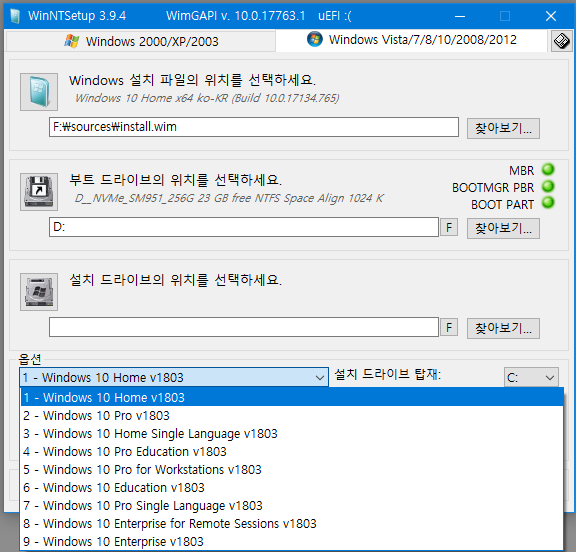Click the boot drive floppy disk icon
The height and width of the screenshot is (552, 576).
(x=39, y=192)
